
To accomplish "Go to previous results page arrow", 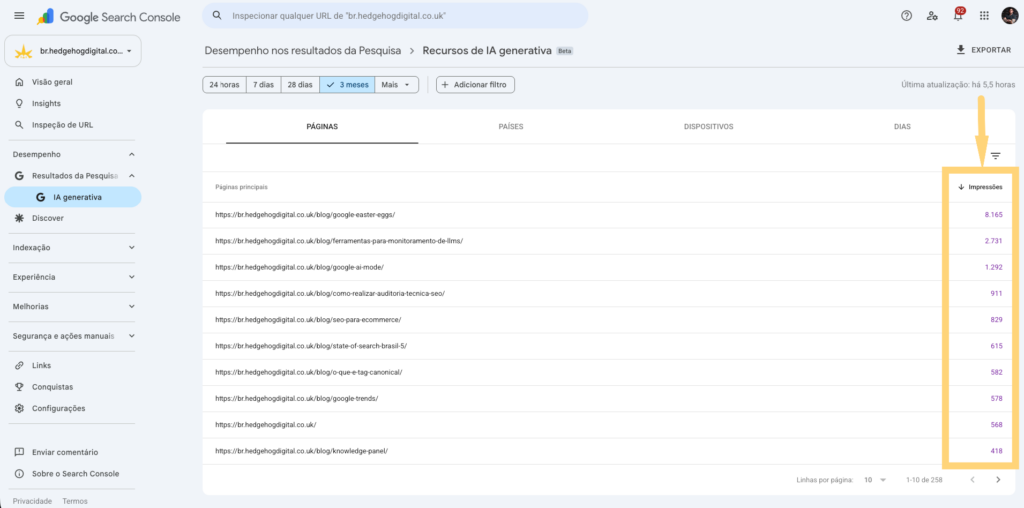I will pyautogui.click(x=972, y=480).
